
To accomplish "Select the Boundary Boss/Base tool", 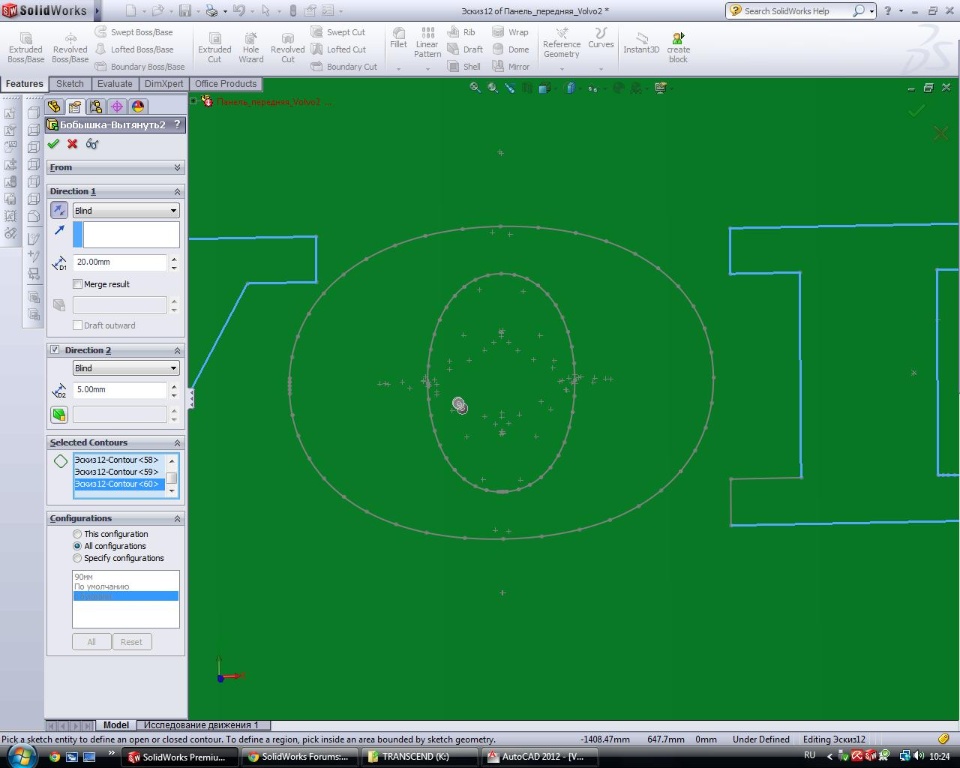I will pyautogui.click(x=140, y=66).
